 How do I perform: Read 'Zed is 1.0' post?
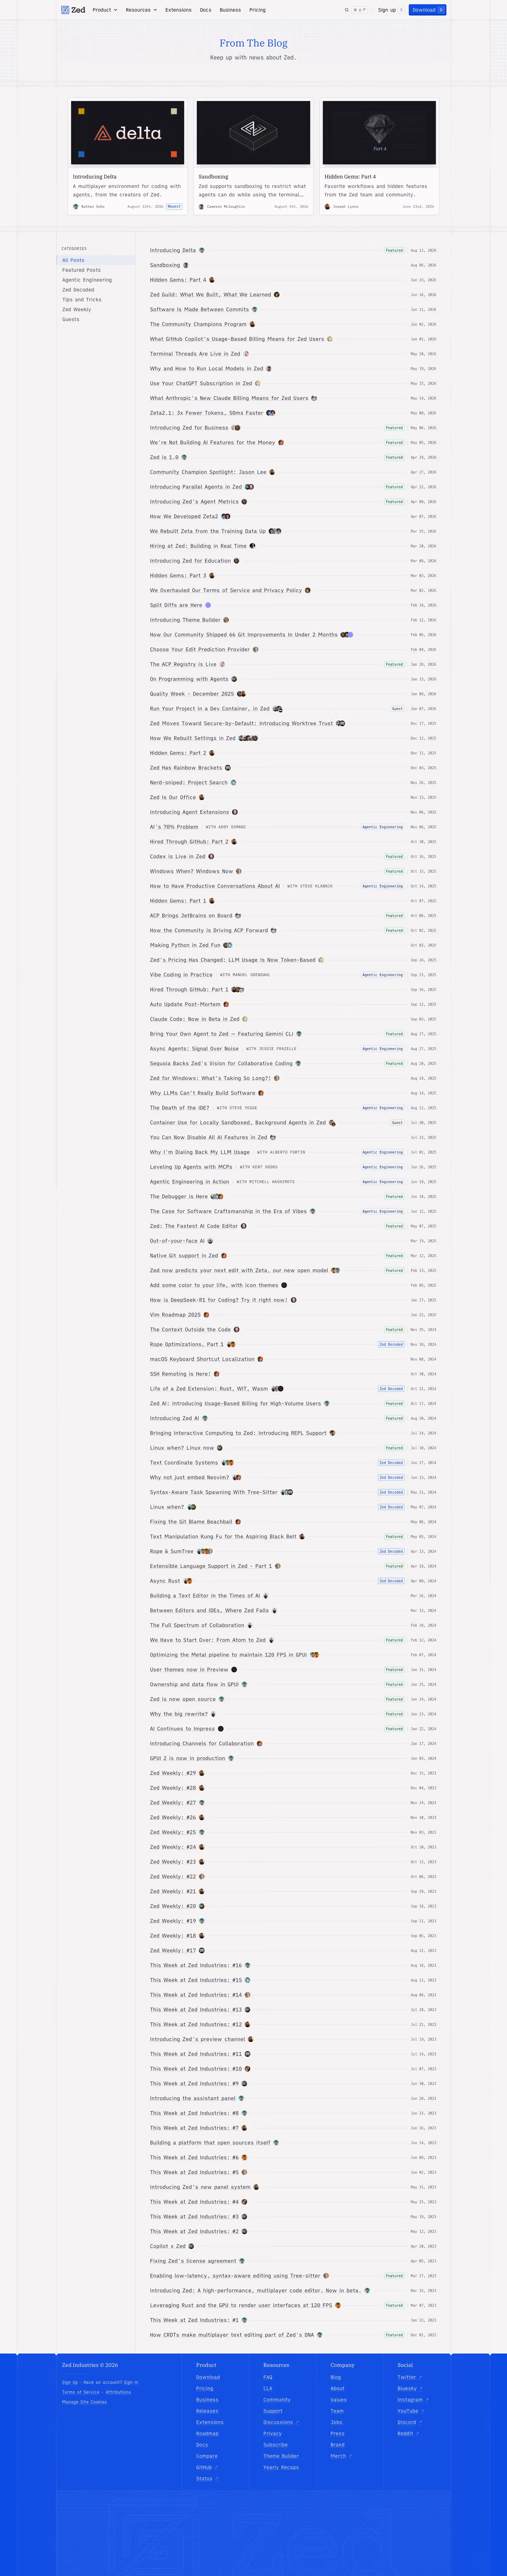pyautogui.click(x=164, y=457)
